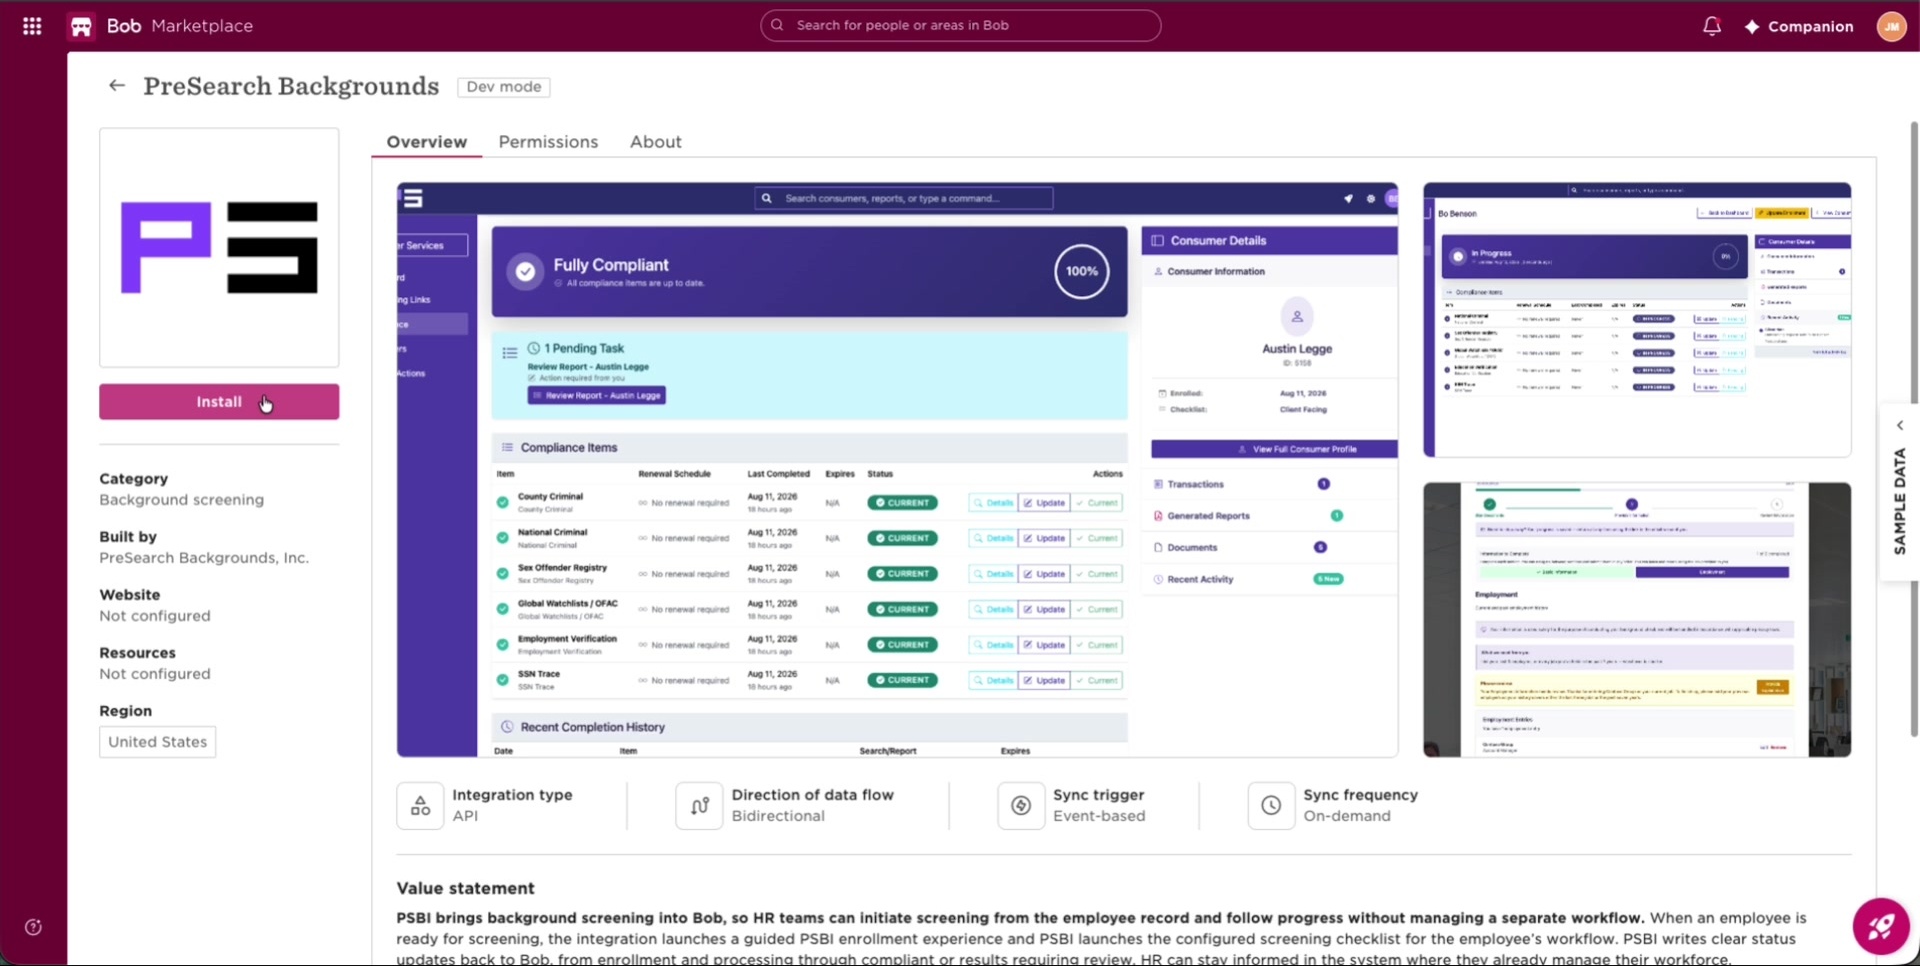Screen dimensions: 1920x966
Task: Expand the Sample Data side panel
Action: 1900,493
